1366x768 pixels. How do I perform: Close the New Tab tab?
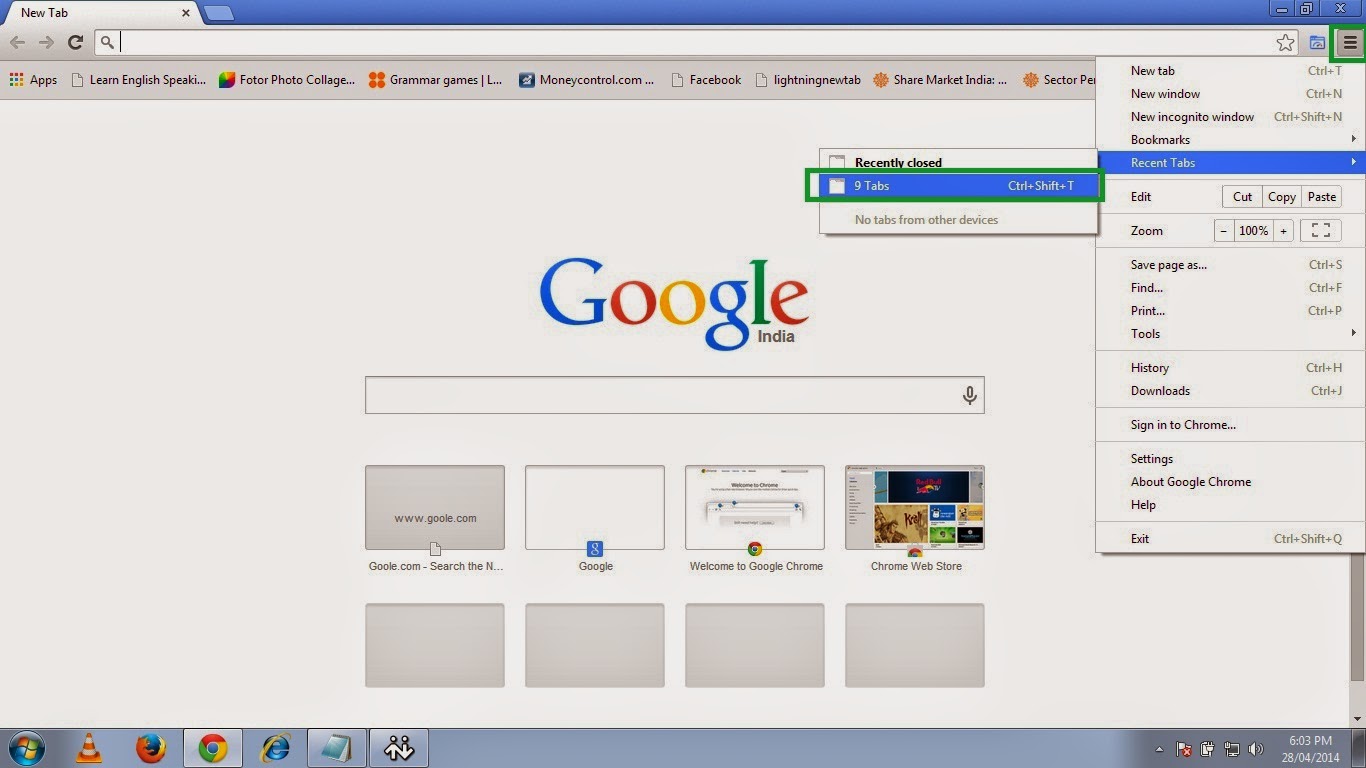[x=186, y=13]
